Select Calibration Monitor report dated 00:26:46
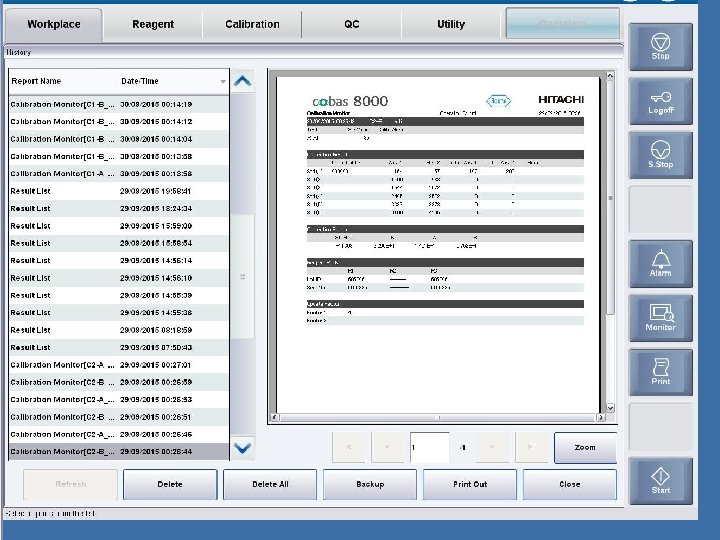 pyautogui.click(x=118, y=434)
